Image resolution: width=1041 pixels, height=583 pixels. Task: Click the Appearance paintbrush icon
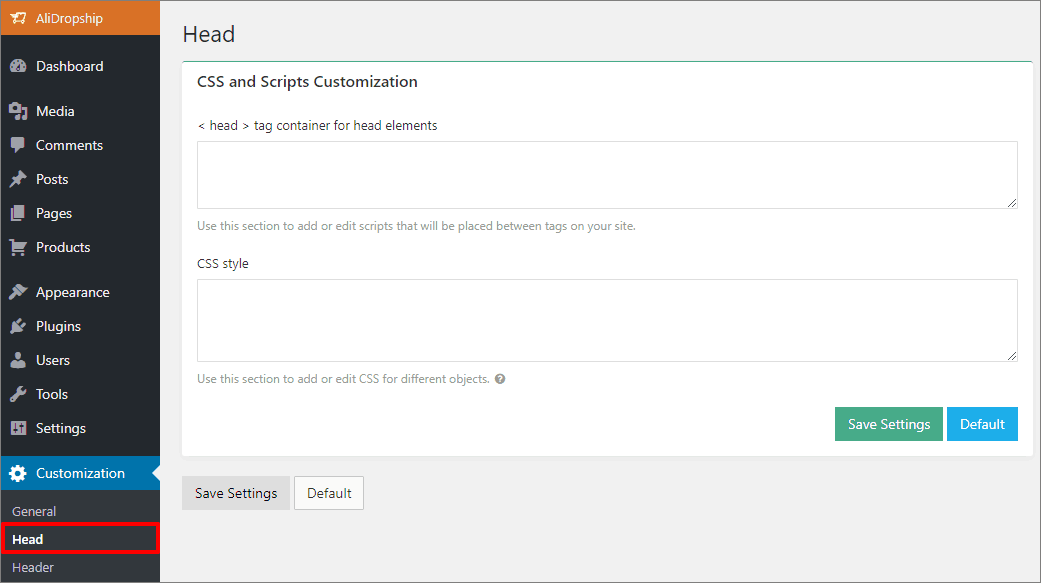(x=18, y=292)
